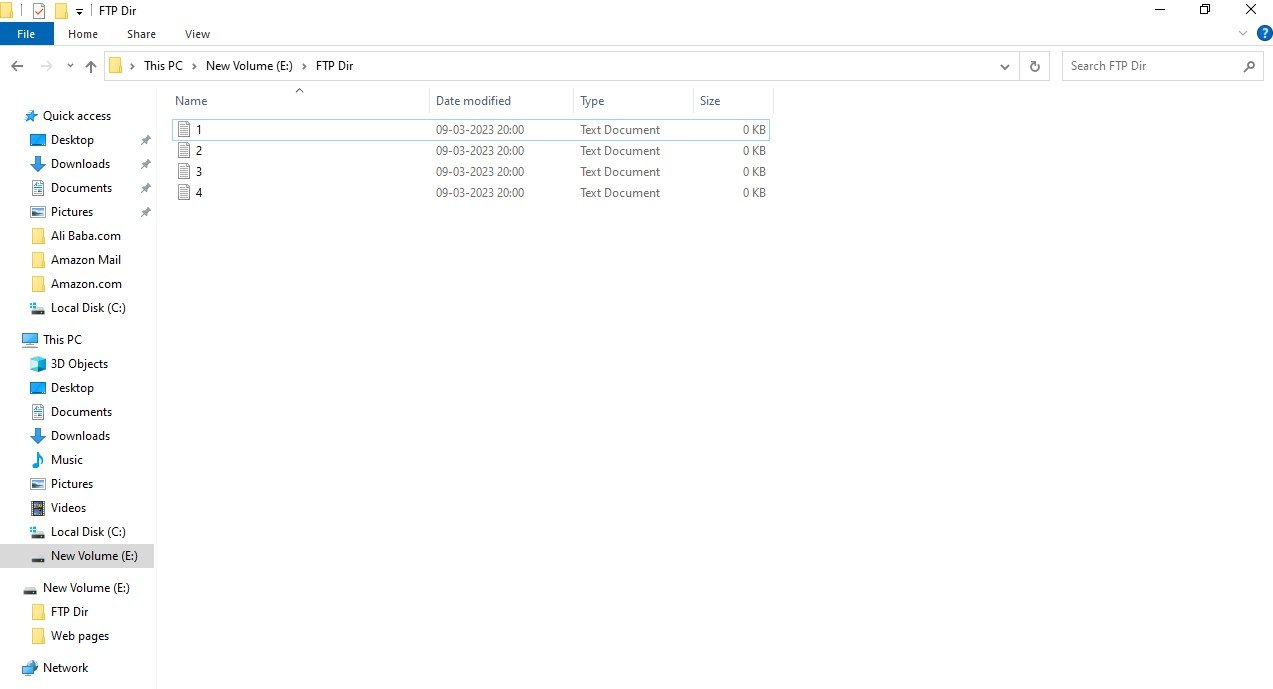Screen dimensions: 1273x689
Task: Click pin icon beside Pictures
Action: click(145, 212)
